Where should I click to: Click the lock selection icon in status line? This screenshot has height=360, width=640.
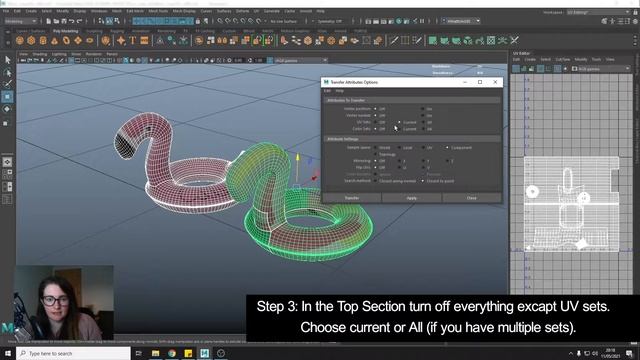pyautogui.click(x=198, y=21)
